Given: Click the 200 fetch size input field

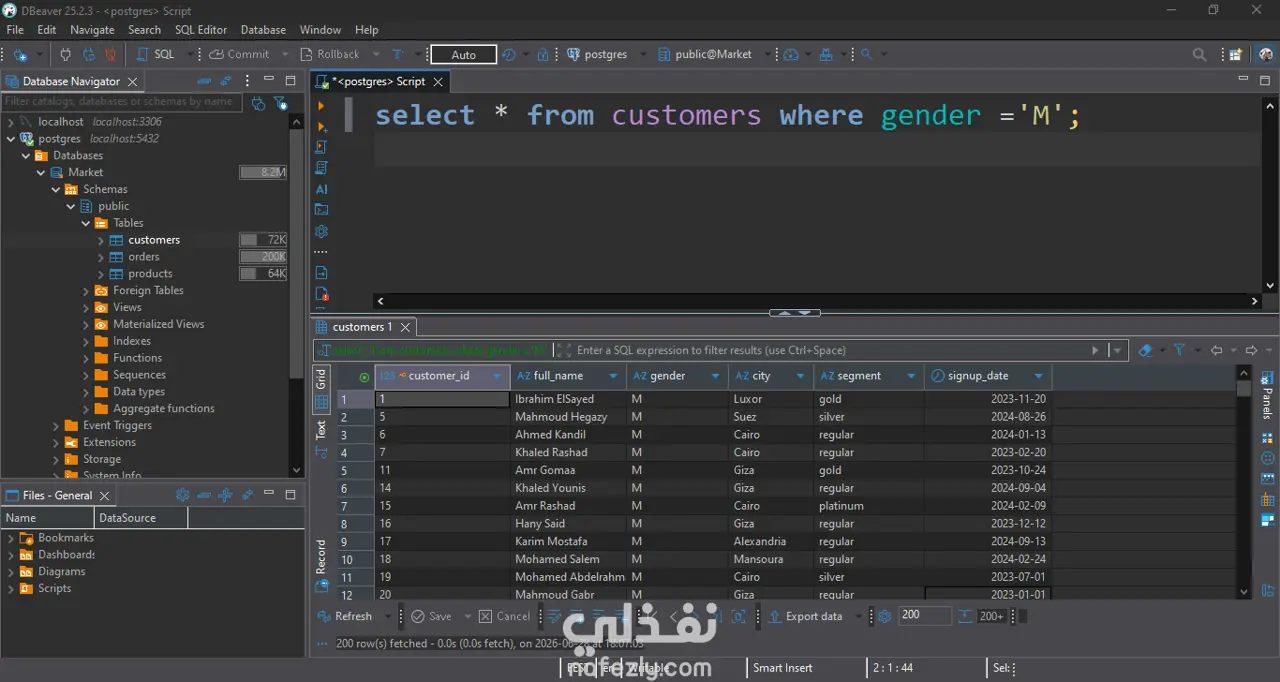Looking at the screenshot, I should click(925, 616).
